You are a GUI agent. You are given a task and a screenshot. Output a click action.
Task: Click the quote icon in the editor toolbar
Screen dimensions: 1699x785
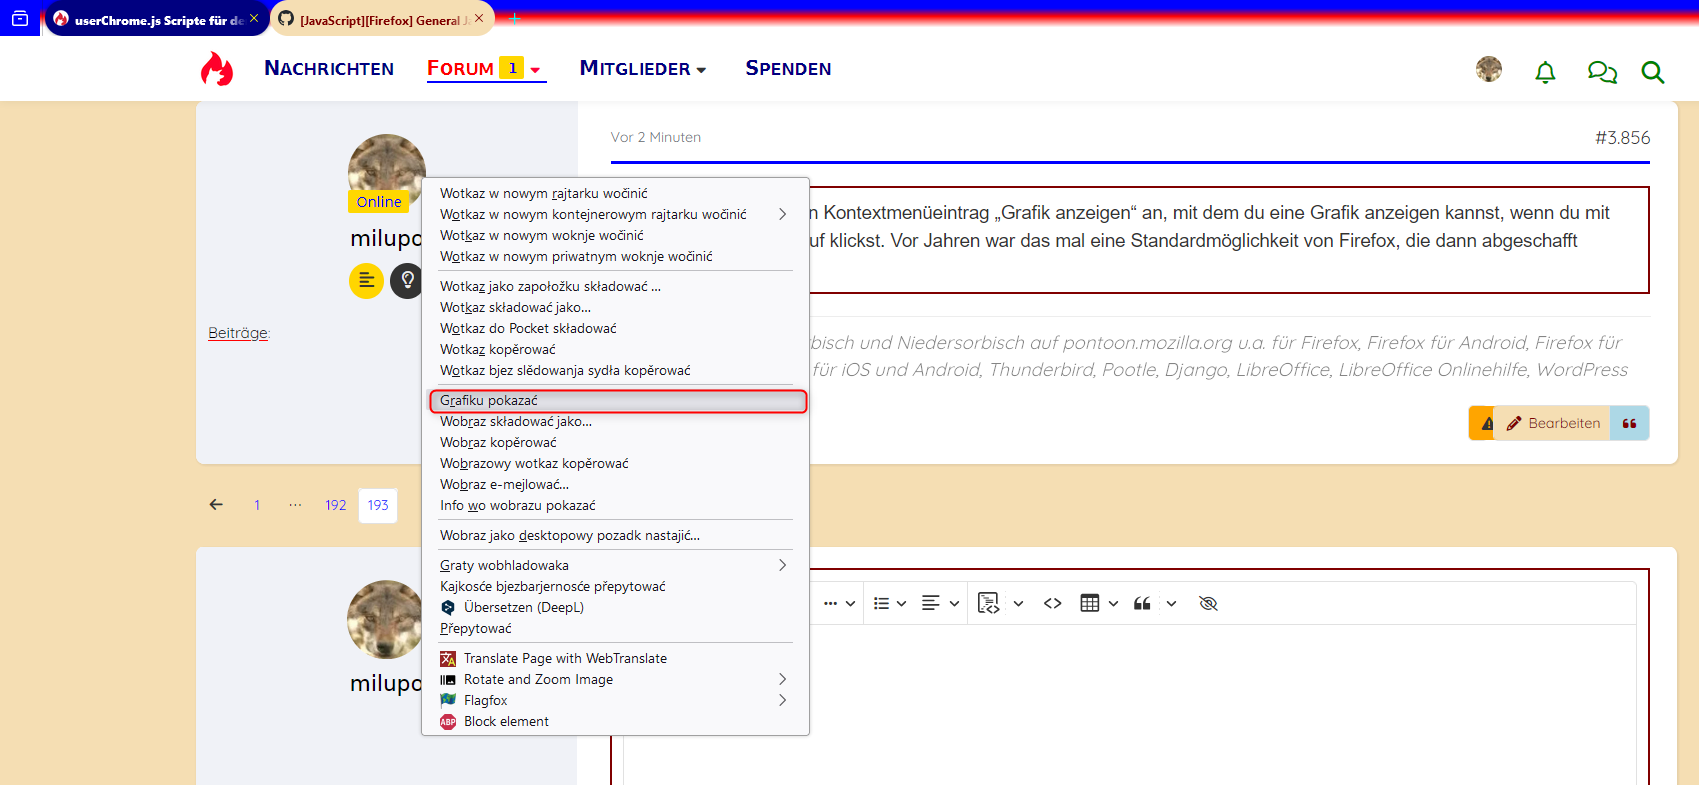point(1142,603)
